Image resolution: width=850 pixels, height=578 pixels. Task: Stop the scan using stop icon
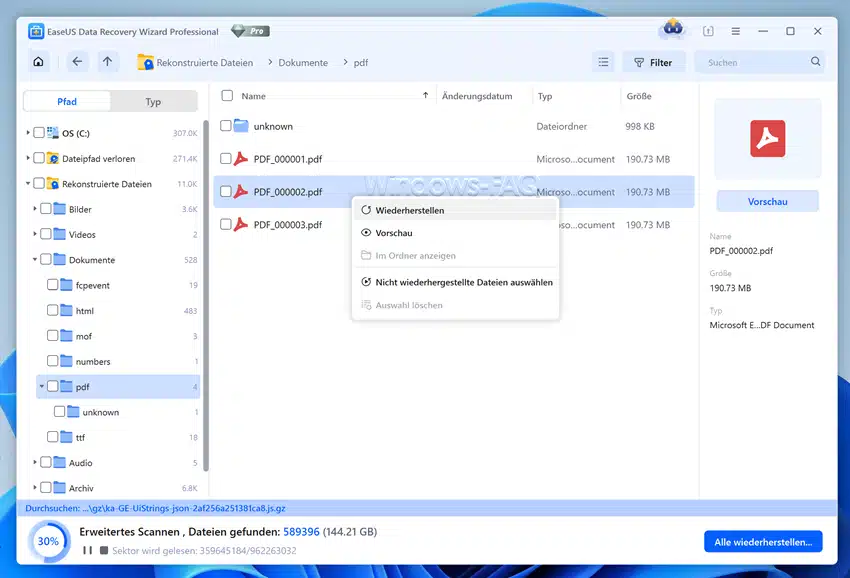(103, 550)
